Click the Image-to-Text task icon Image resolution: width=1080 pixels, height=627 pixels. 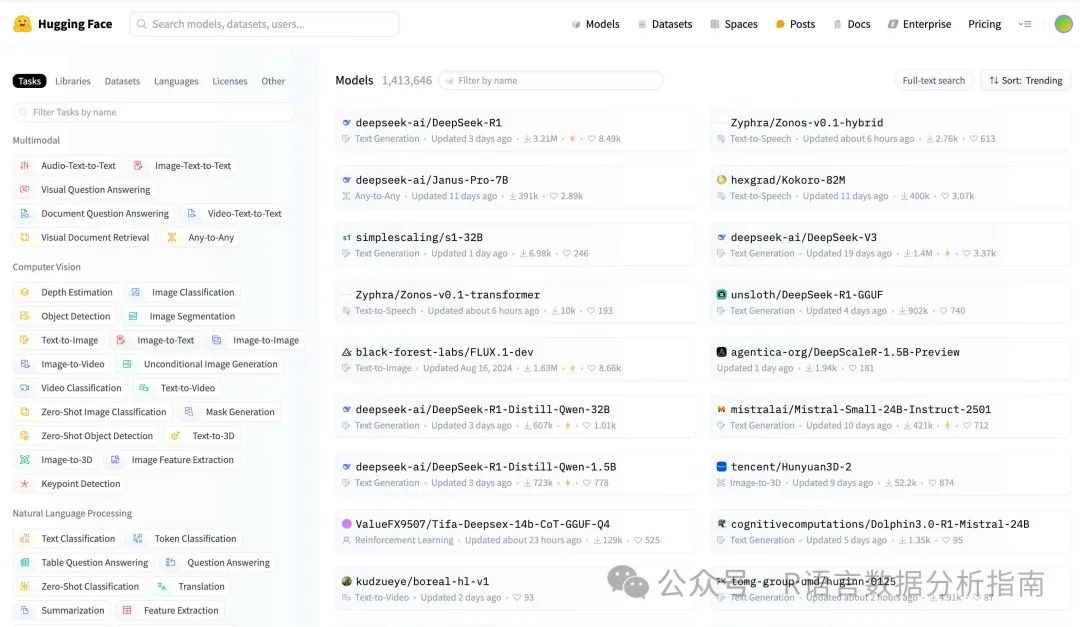pyautogui.click(x=121, y=340)
